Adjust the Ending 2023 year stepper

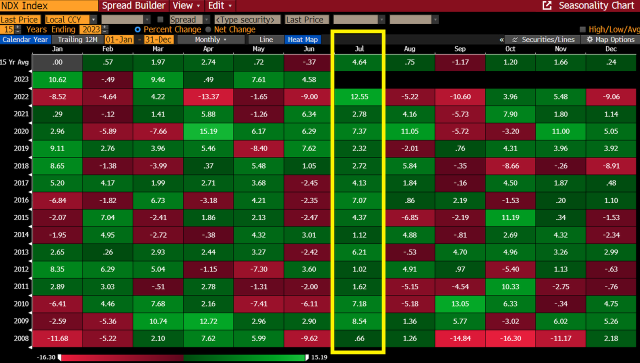tap(105, 29)
